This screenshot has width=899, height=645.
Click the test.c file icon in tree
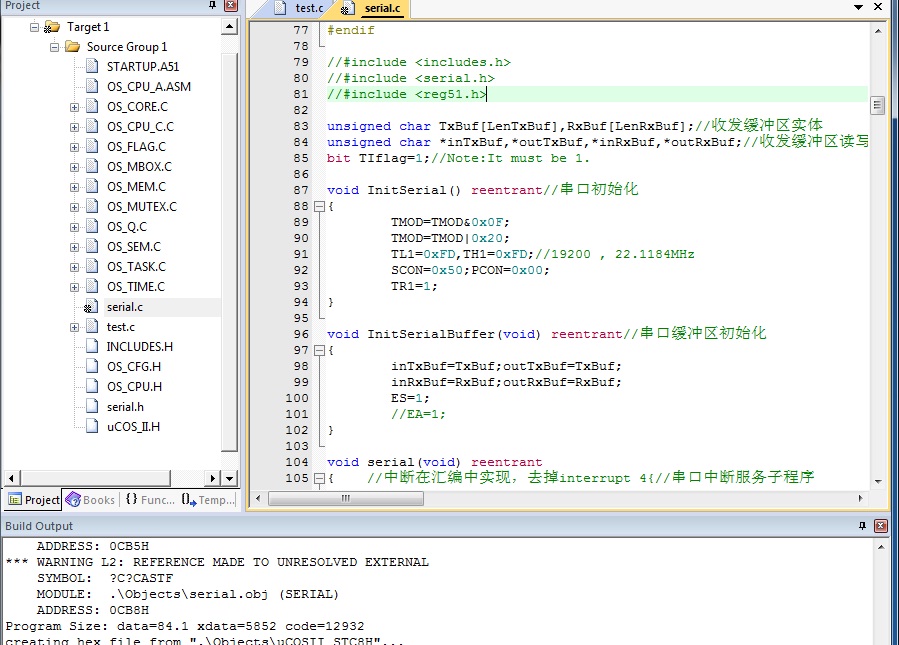tap(92, 326)
